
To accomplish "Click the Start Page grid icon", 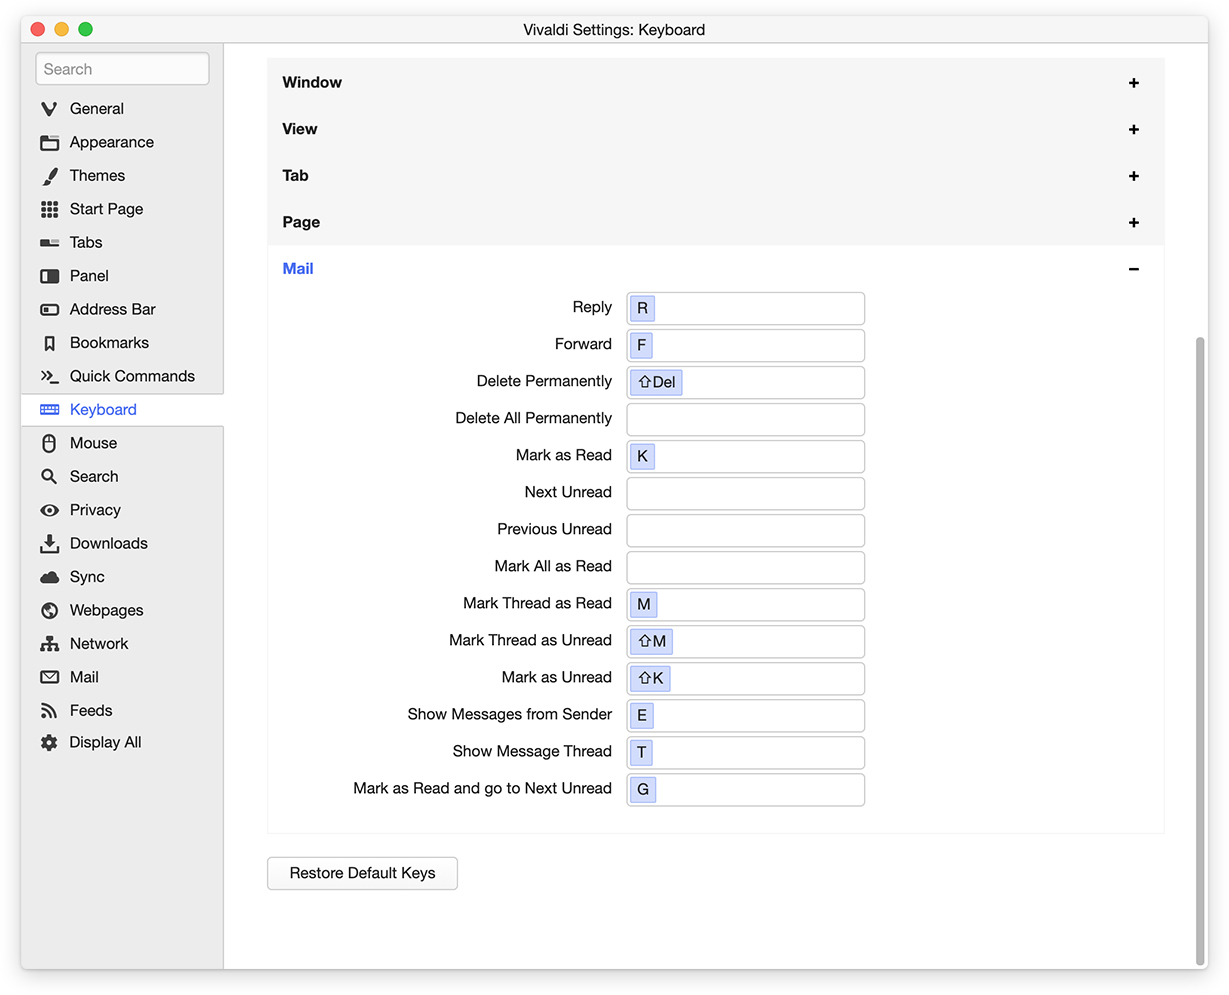I will (x=49, y=209).
